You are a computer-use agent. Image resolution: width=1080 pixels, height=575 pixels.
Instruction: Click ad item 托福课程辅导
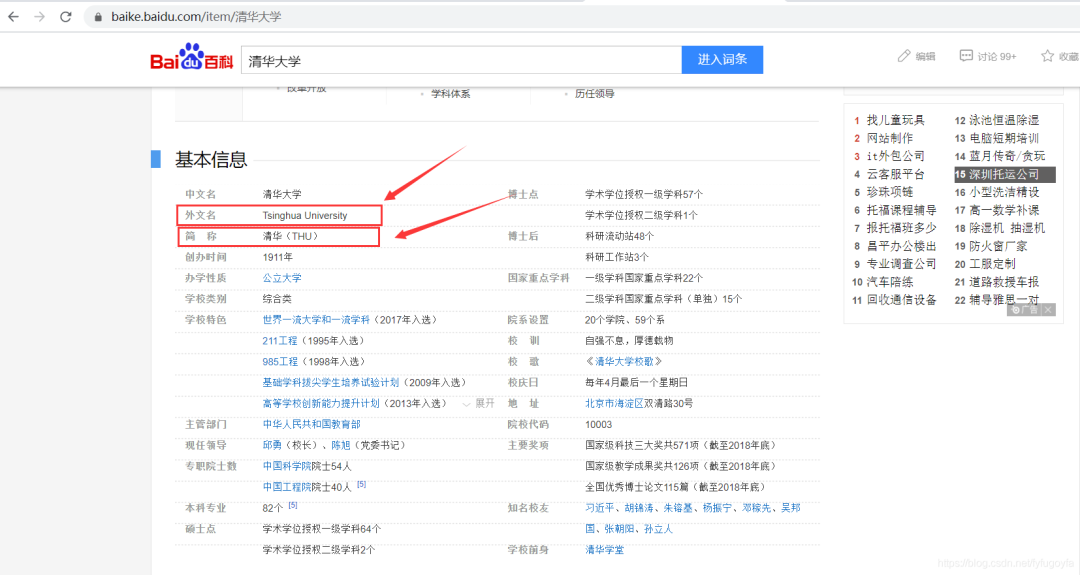[x=901, y=209]
